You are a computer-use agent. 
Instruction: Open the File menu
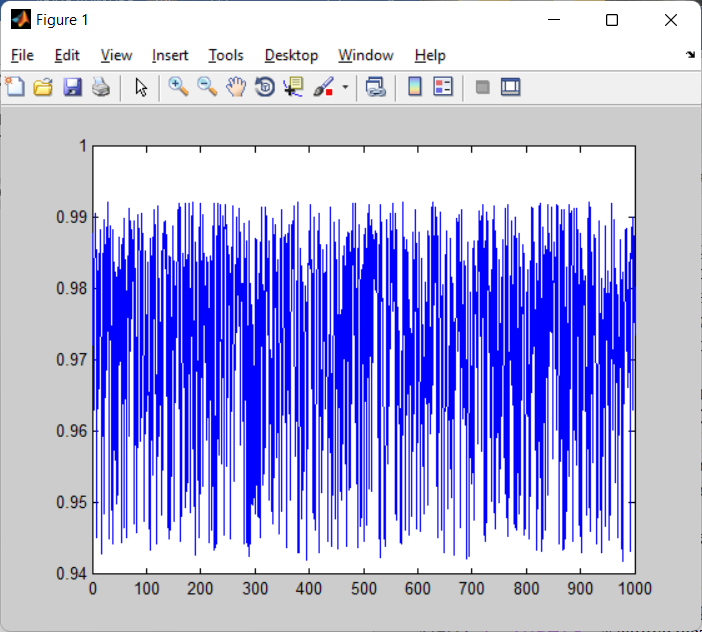22,56
